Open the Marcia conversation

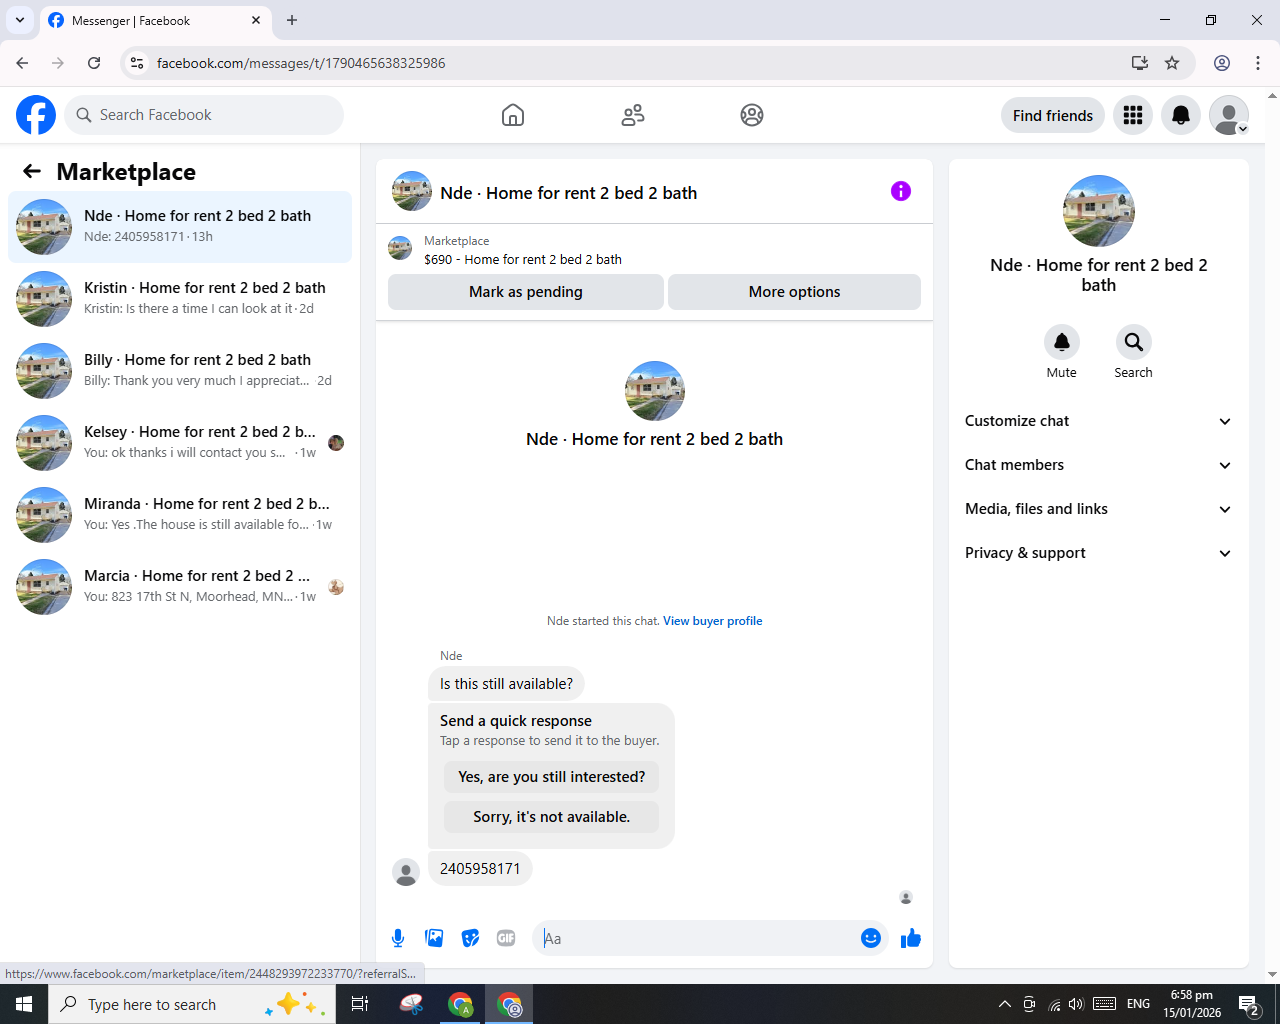180,587
